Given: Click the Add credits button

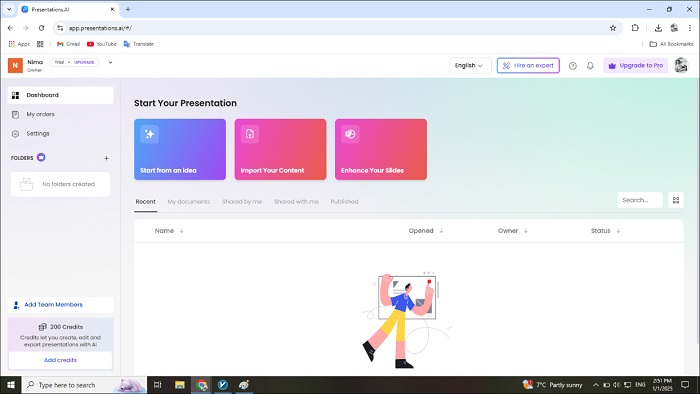Looking at the screenshot, I should click(60, 360).
